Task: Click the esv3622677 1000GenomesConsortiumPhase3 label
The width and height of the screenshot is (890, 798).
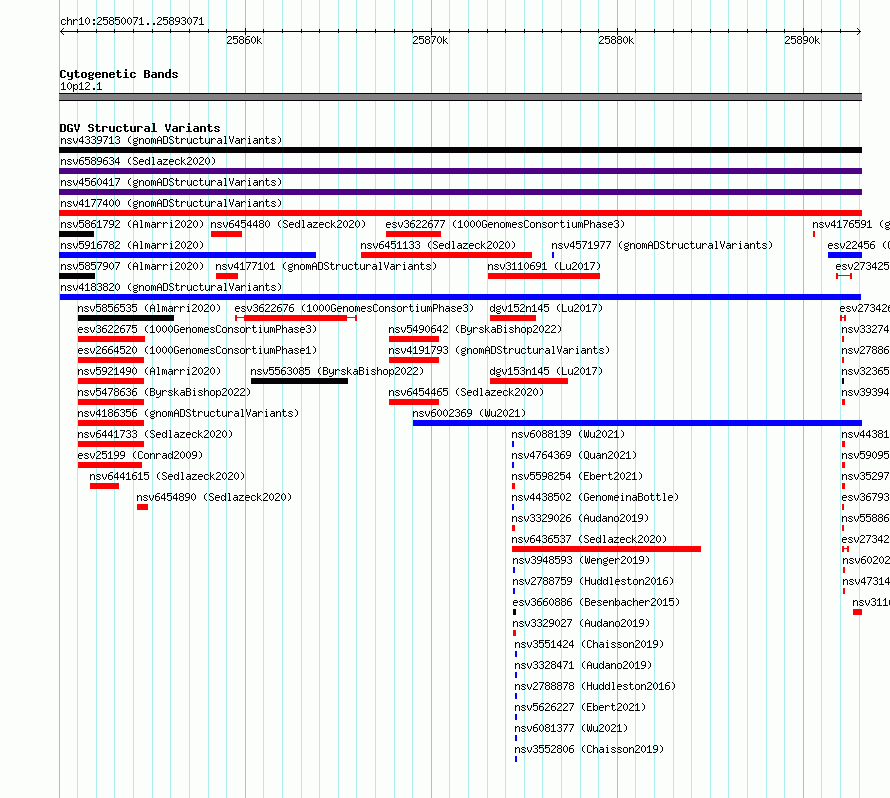Action: pyautogui.click(x=505, y=224)
